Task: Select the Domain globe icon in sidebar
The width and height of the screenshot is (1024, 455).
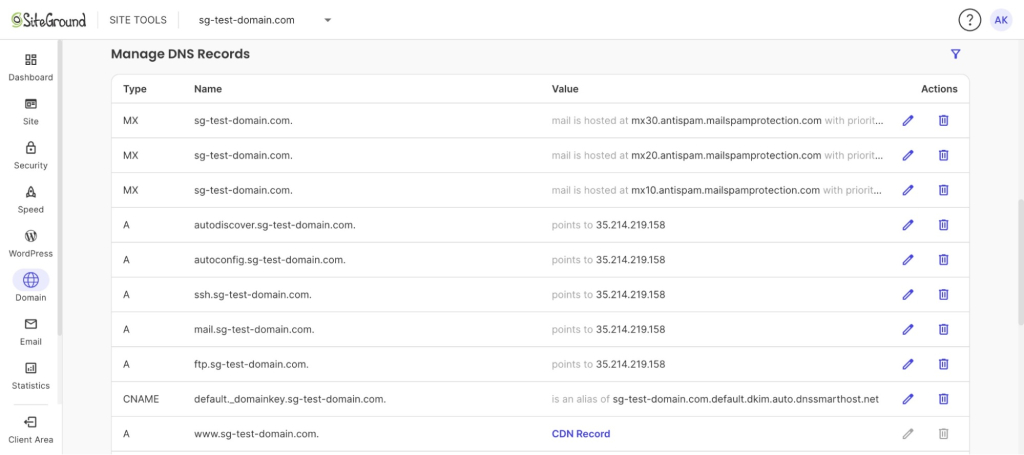Action: (31, 280)
